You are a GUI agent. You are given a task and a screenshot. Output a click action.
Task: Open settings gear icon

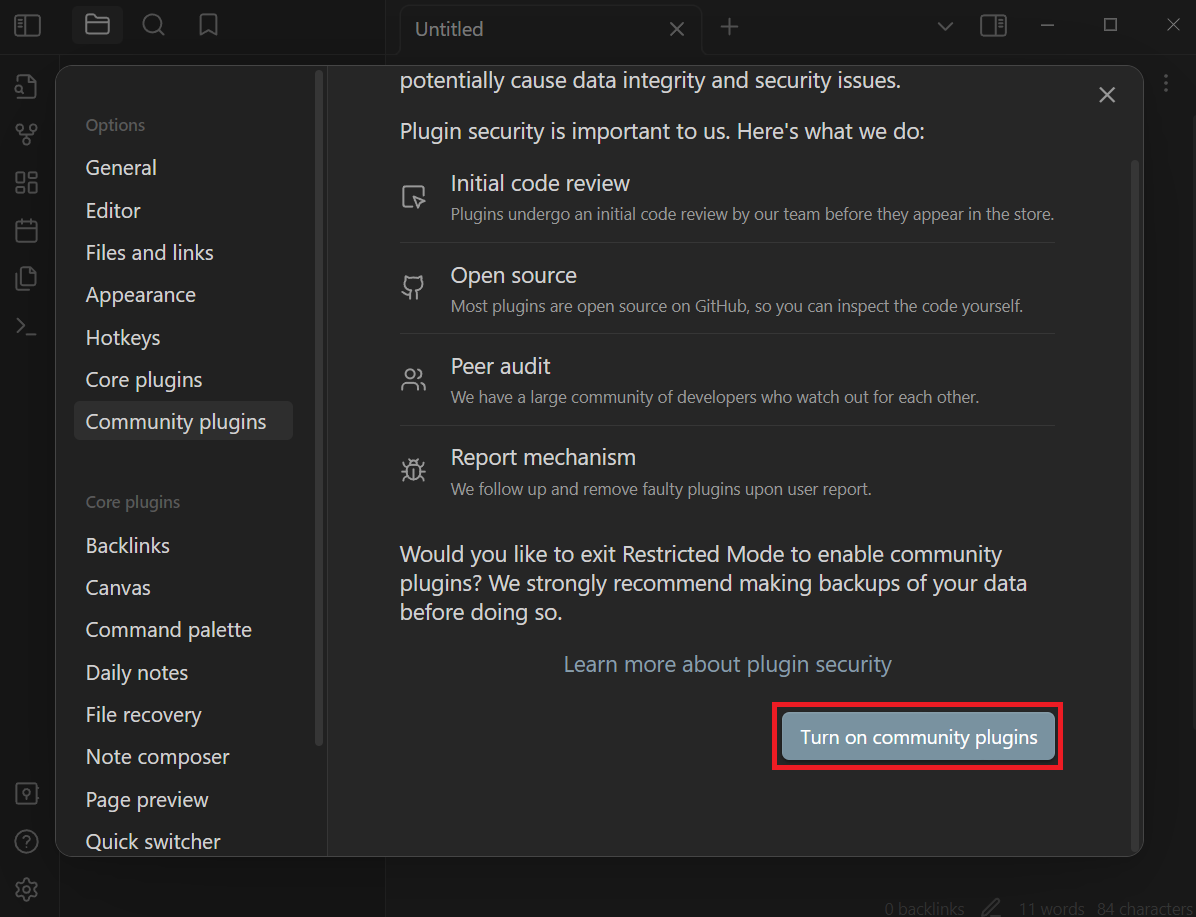coord(27,890)
